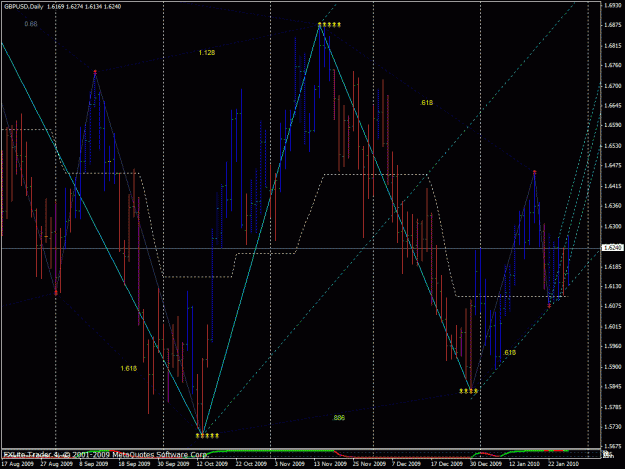625x469 pixels.
Task: Click the 1.6185 price axis label
Action: click(x=613, y=266)
